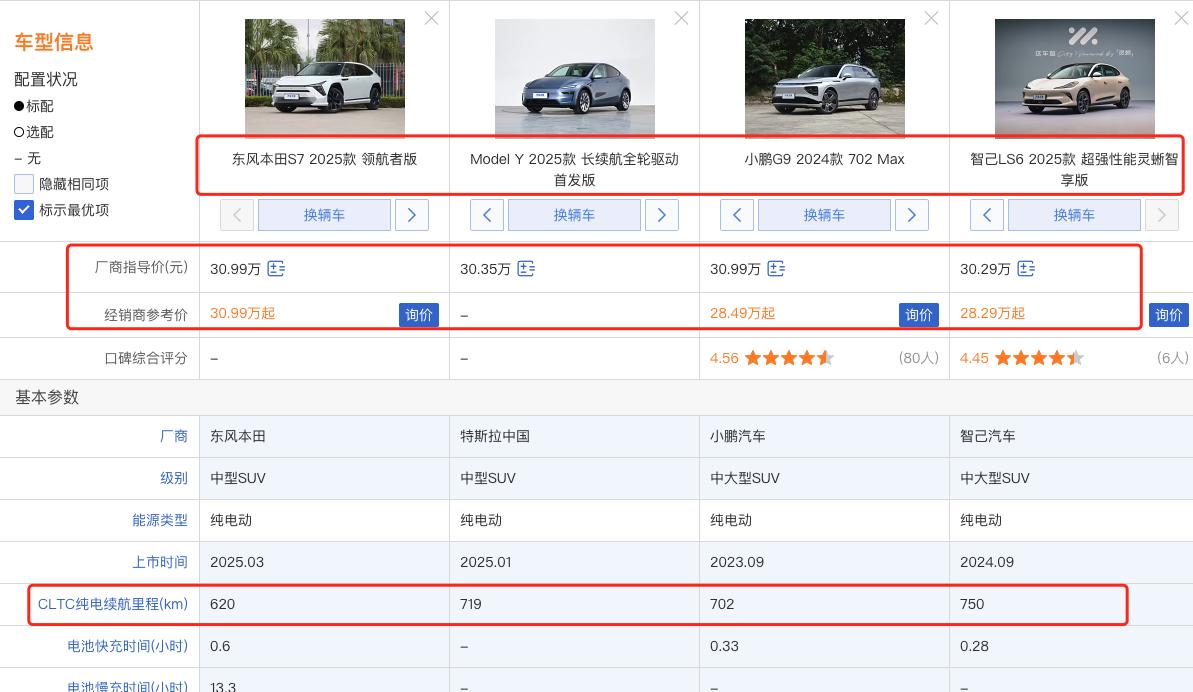Remove 小鹏G9 column with its X icon

pos(931,17)
